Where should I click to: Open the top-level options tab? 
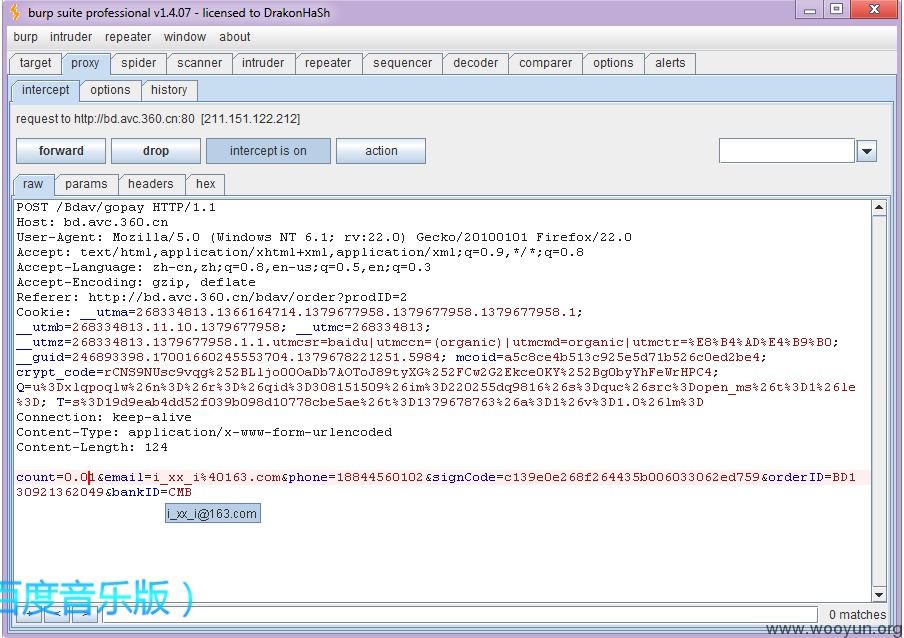(x=613, y=63)
